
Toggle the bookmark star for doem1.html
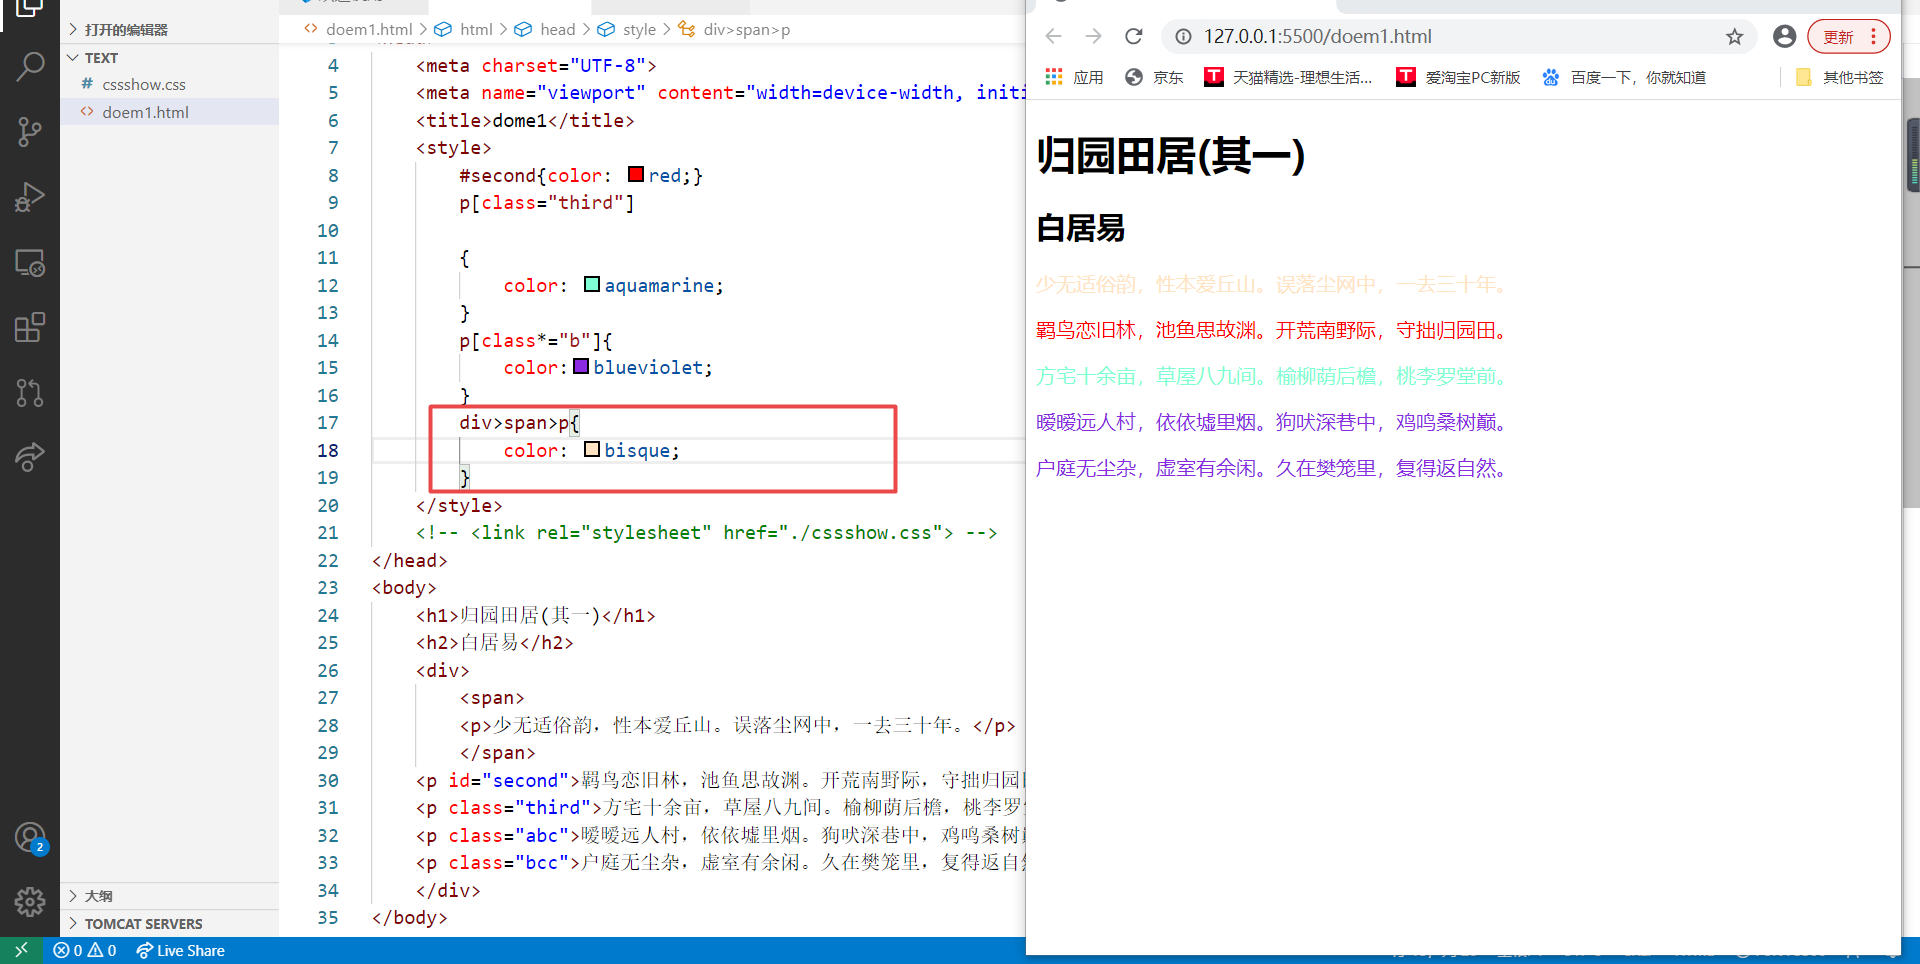click(x=1735, y=36)
